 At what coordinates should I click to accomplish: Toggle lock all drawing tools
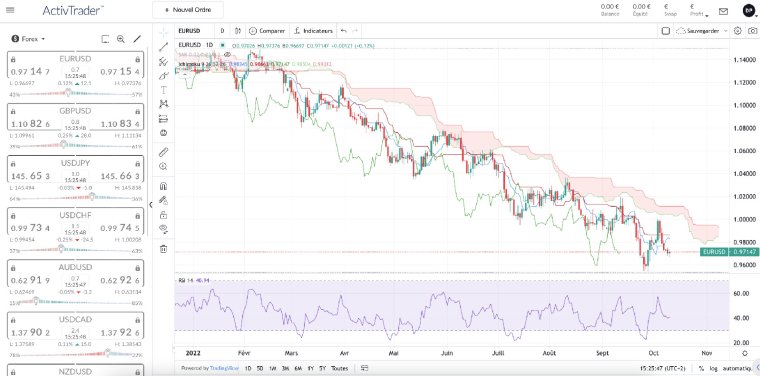(164, 215)
